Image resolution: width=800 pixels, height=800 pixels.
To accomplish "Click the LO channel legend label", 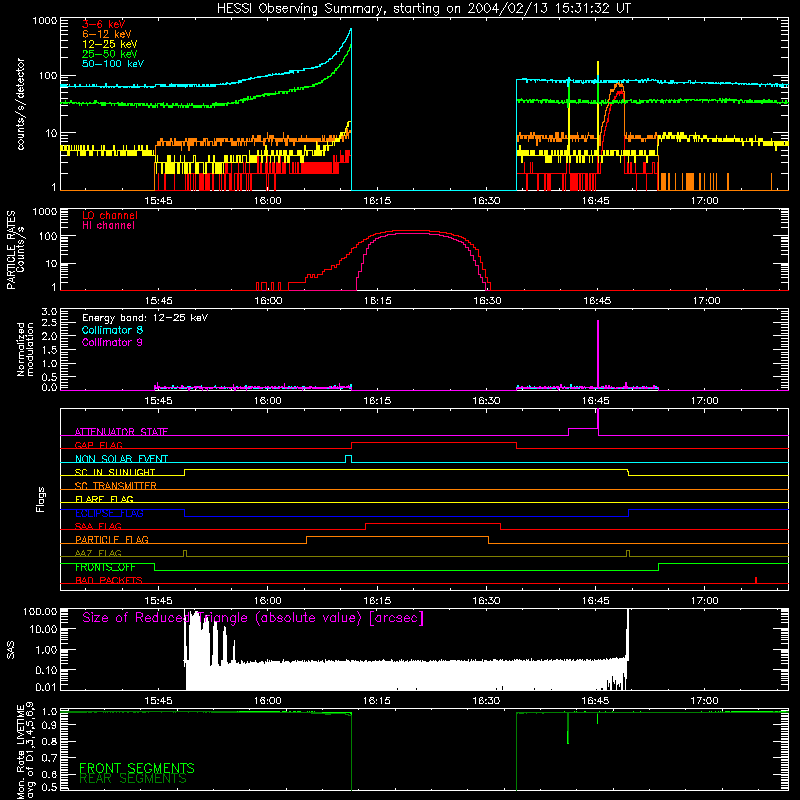I will tap(110, 215).
